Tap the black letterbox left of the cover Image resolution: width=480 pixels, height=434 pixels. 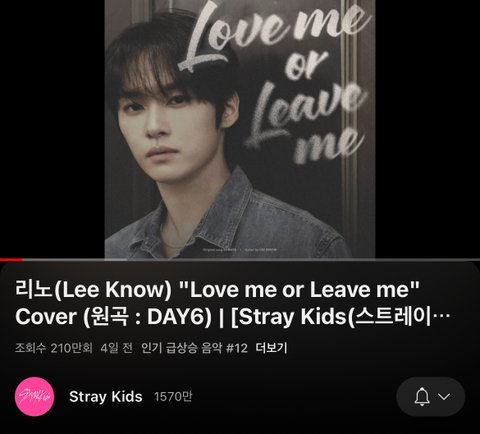pos(52,129)
